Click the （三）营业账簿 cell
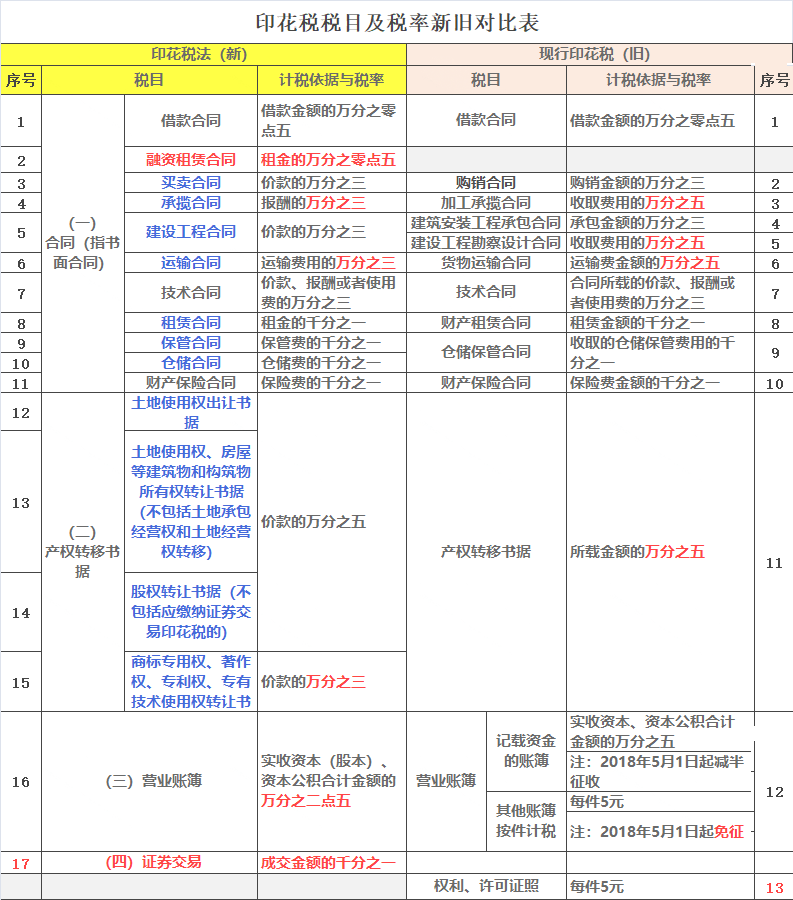This screenshot has height=900, width=793. 149,781
